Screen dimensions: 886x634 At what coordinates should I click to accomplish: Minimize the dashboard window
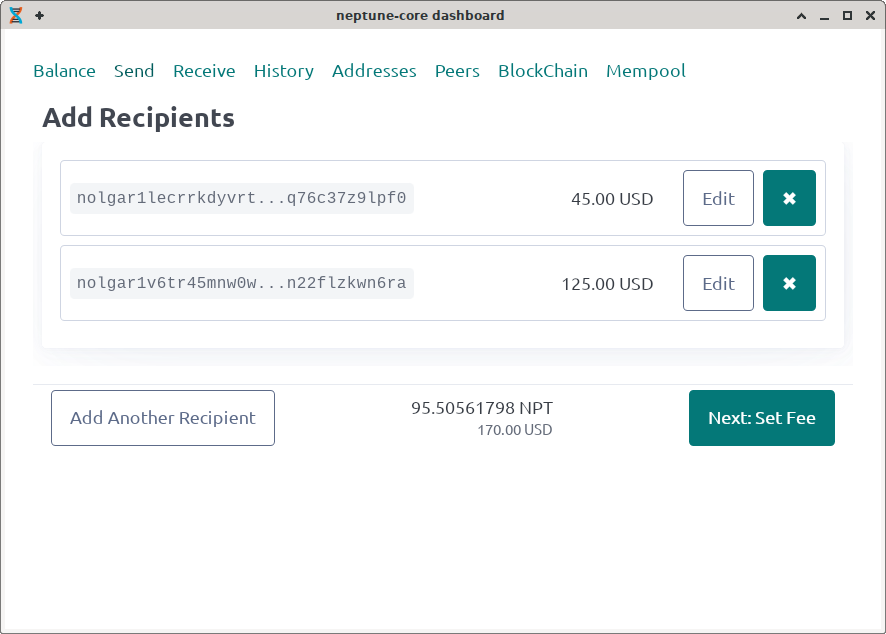pos(824,16)
